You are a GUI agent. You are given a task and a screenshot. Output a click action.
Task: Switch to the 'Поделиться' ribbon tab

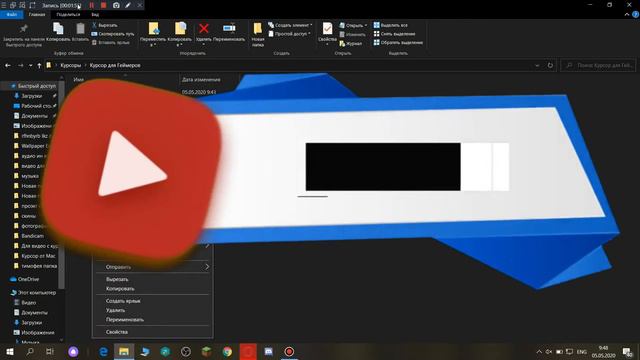pos(68,15)
